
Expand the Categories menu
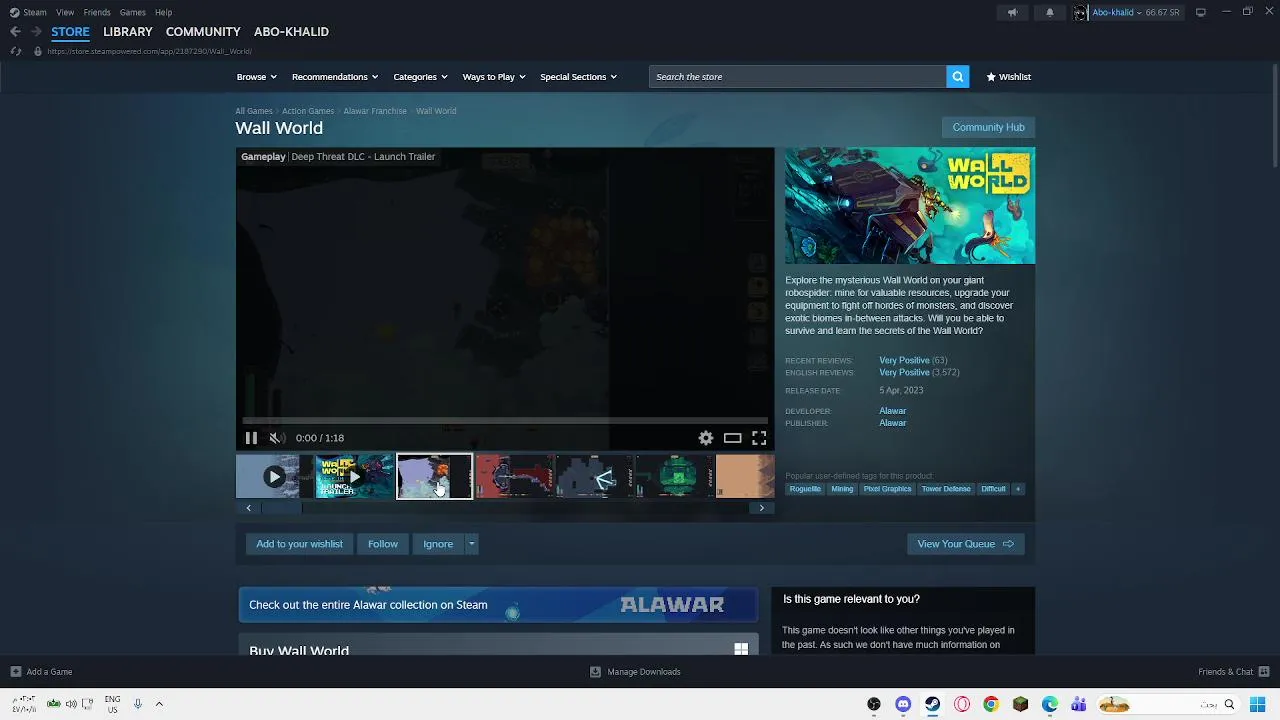(420, 77)
